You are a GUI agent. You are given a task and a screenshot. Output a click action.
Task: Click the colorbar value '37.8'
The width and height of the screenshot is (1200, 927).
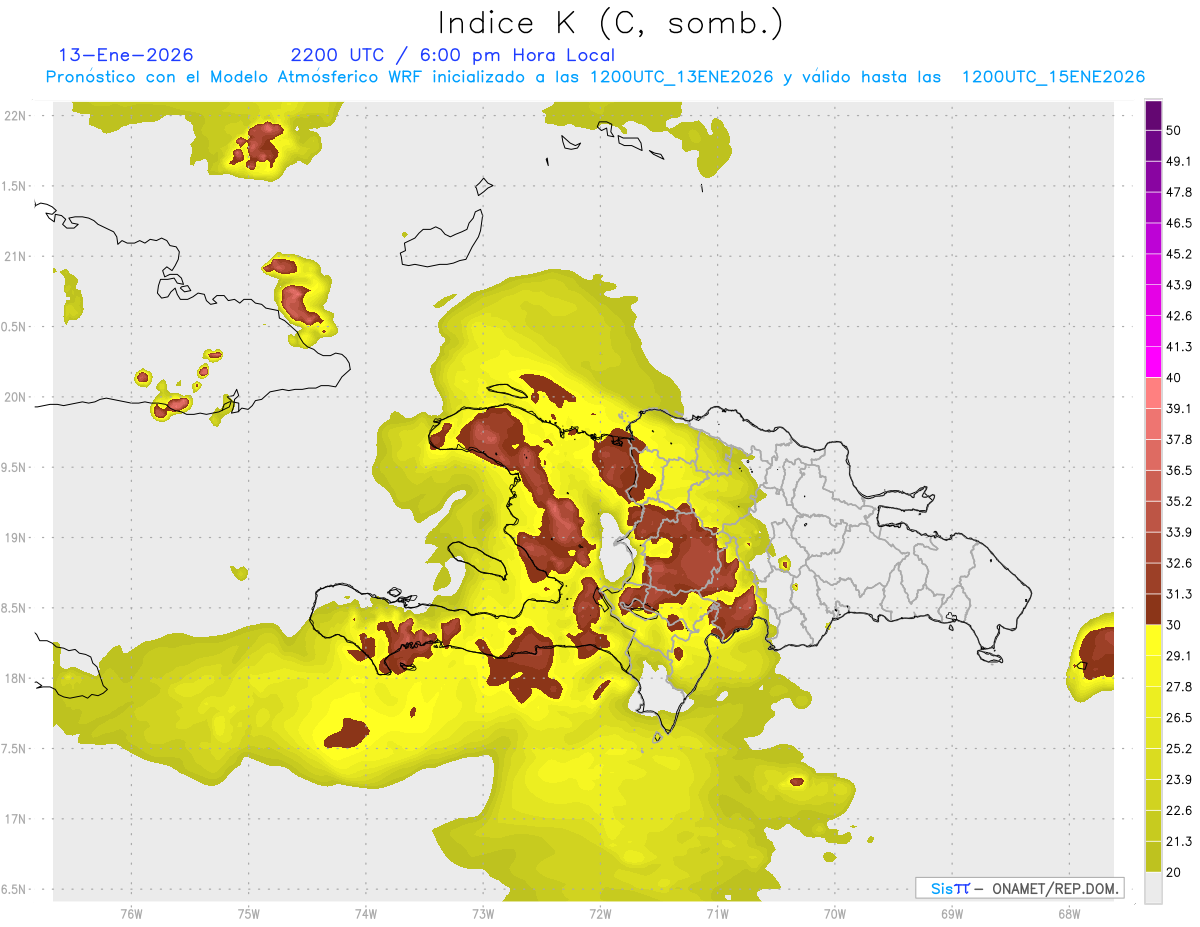(1179, 439)
